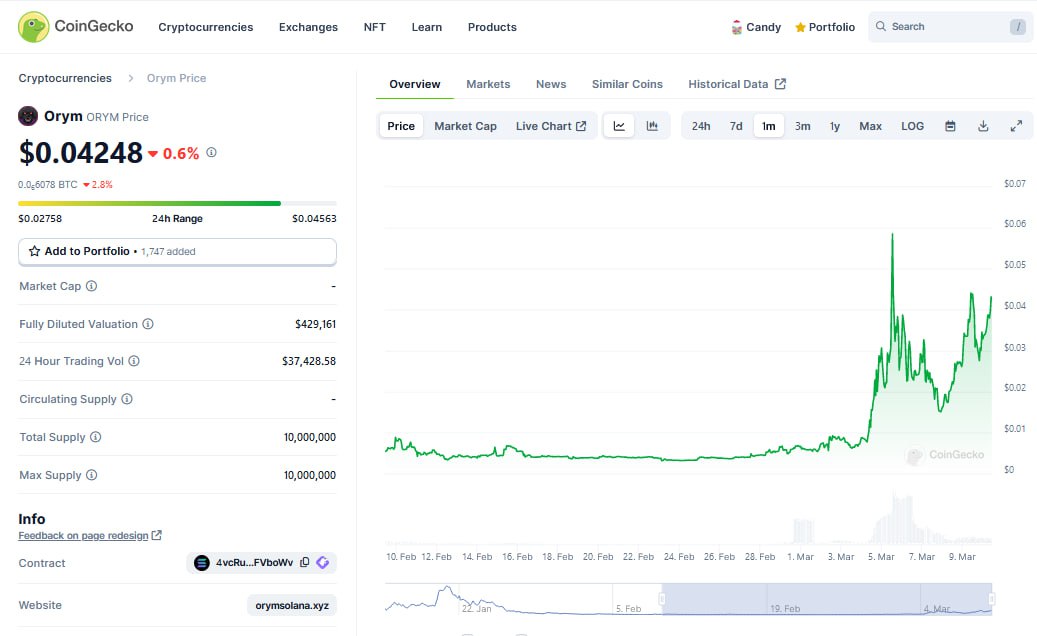Image resolution: width=1037 pixels, height=636 pixels.
Task: Open Total Supply info icon
Action: click(95, 437)
